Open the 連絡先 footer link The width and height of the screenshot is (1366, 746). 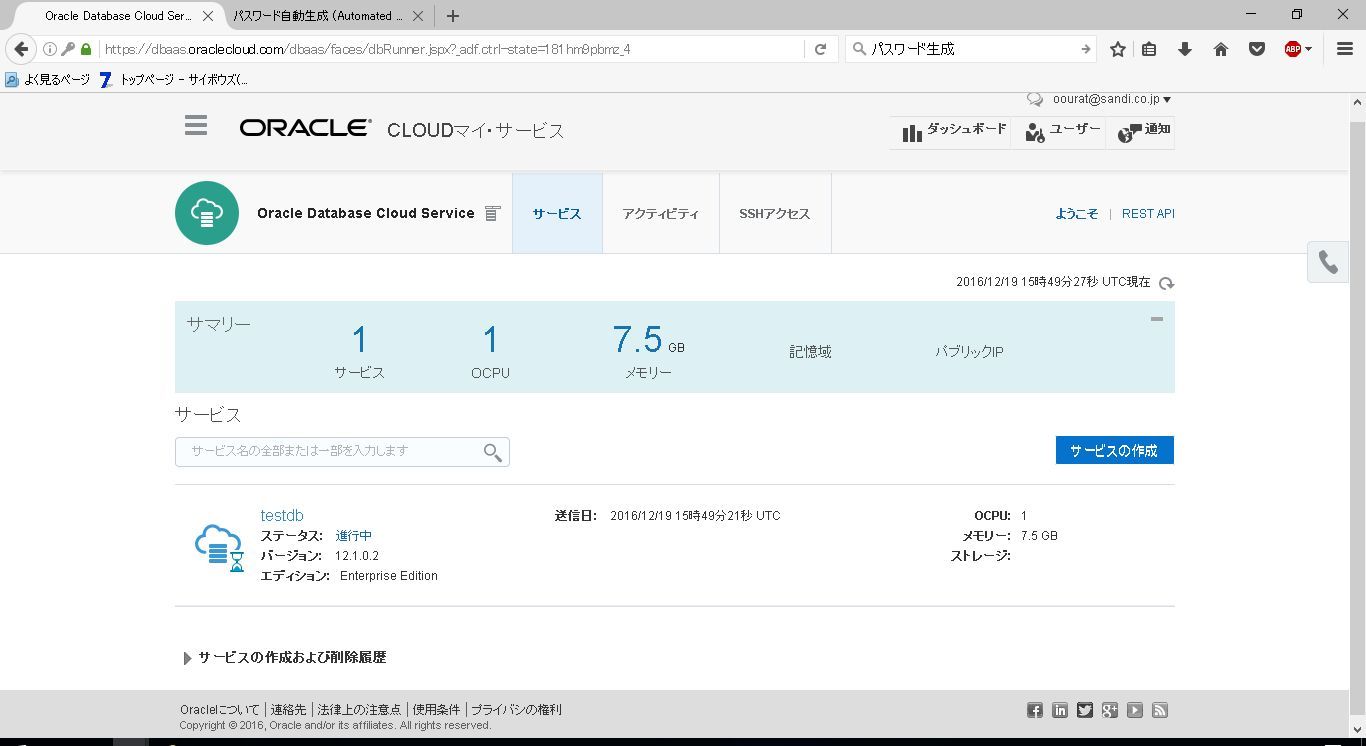click(288, 710)
